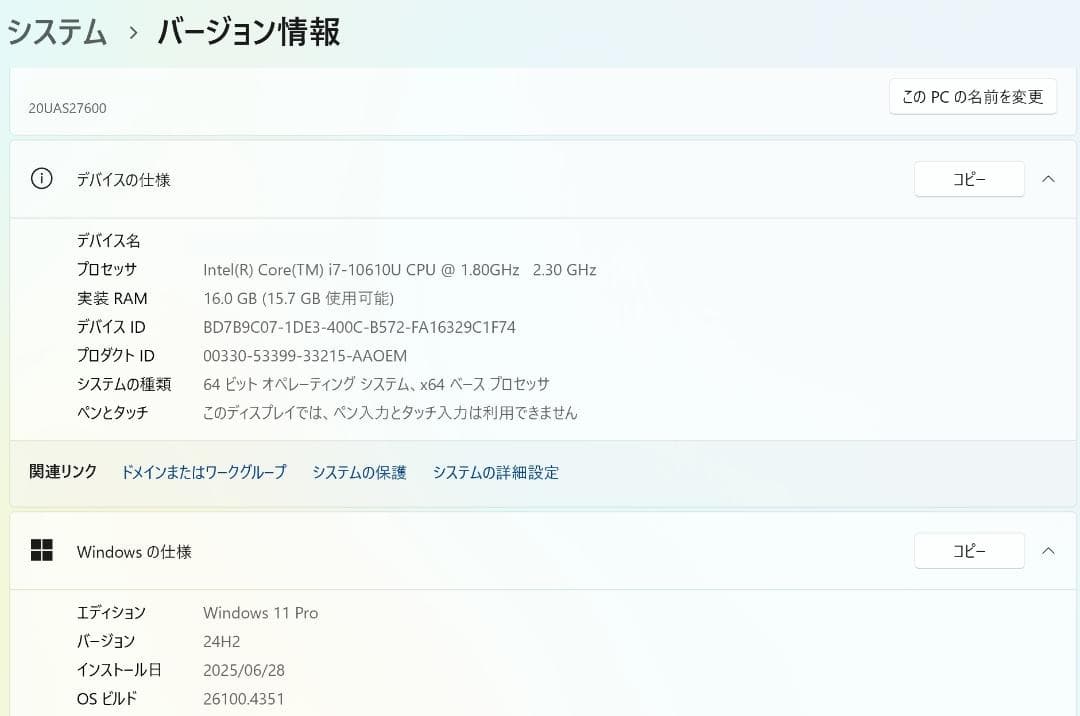Select the システム breadcrumb item
Screen dimensions: 1080x716
[57, 31]
